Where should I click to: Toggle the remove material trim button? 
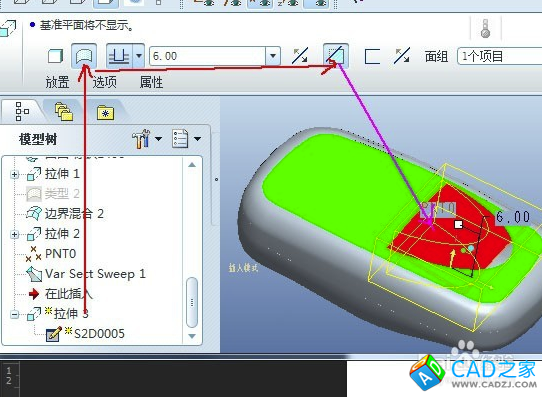click(336, 56)
